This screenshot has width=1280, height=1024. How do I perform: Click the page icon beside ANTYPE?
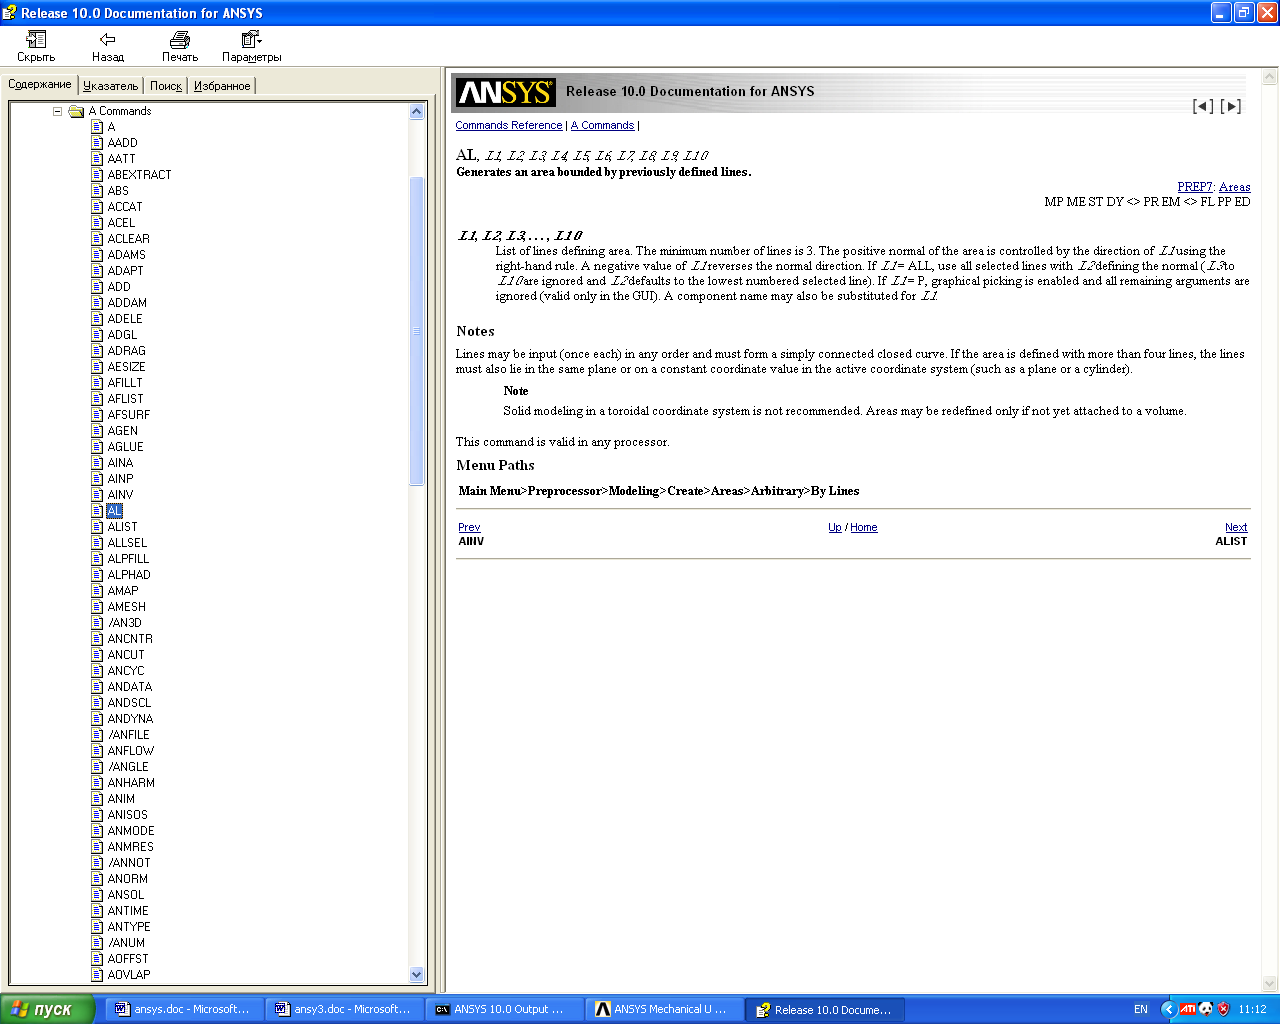[x=97, y=927]
